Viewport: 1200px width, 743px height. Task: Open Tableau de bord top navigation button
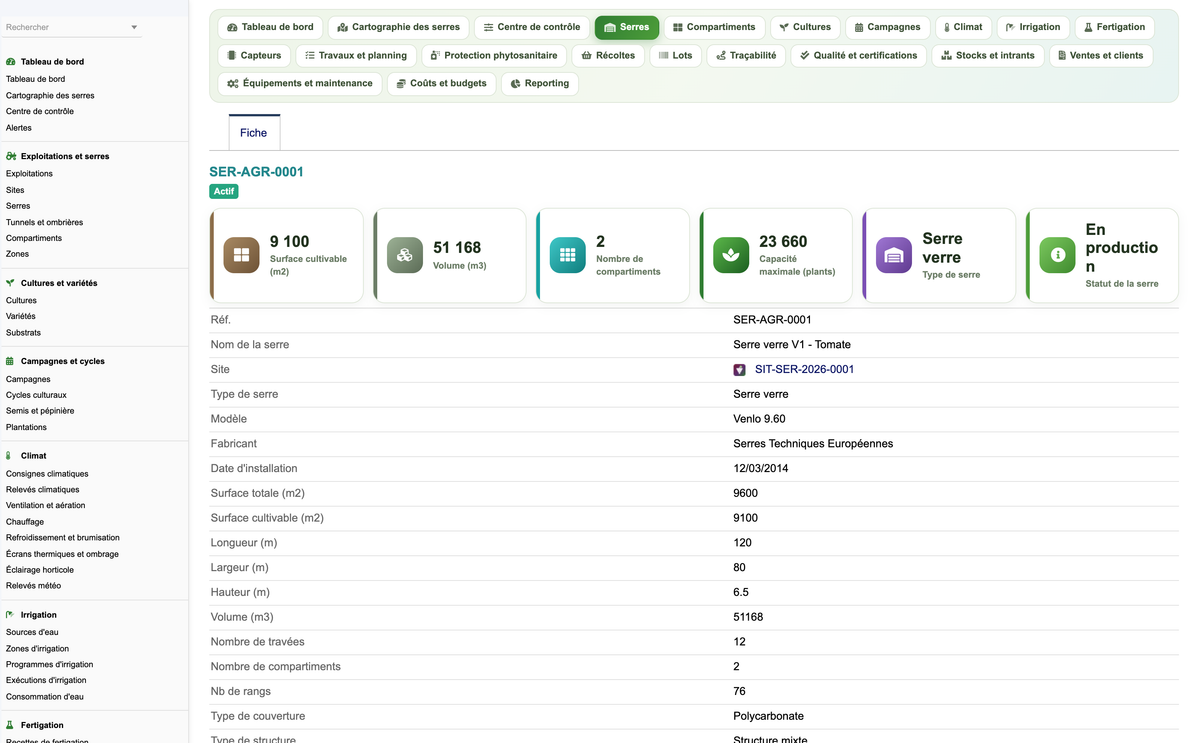270,27
